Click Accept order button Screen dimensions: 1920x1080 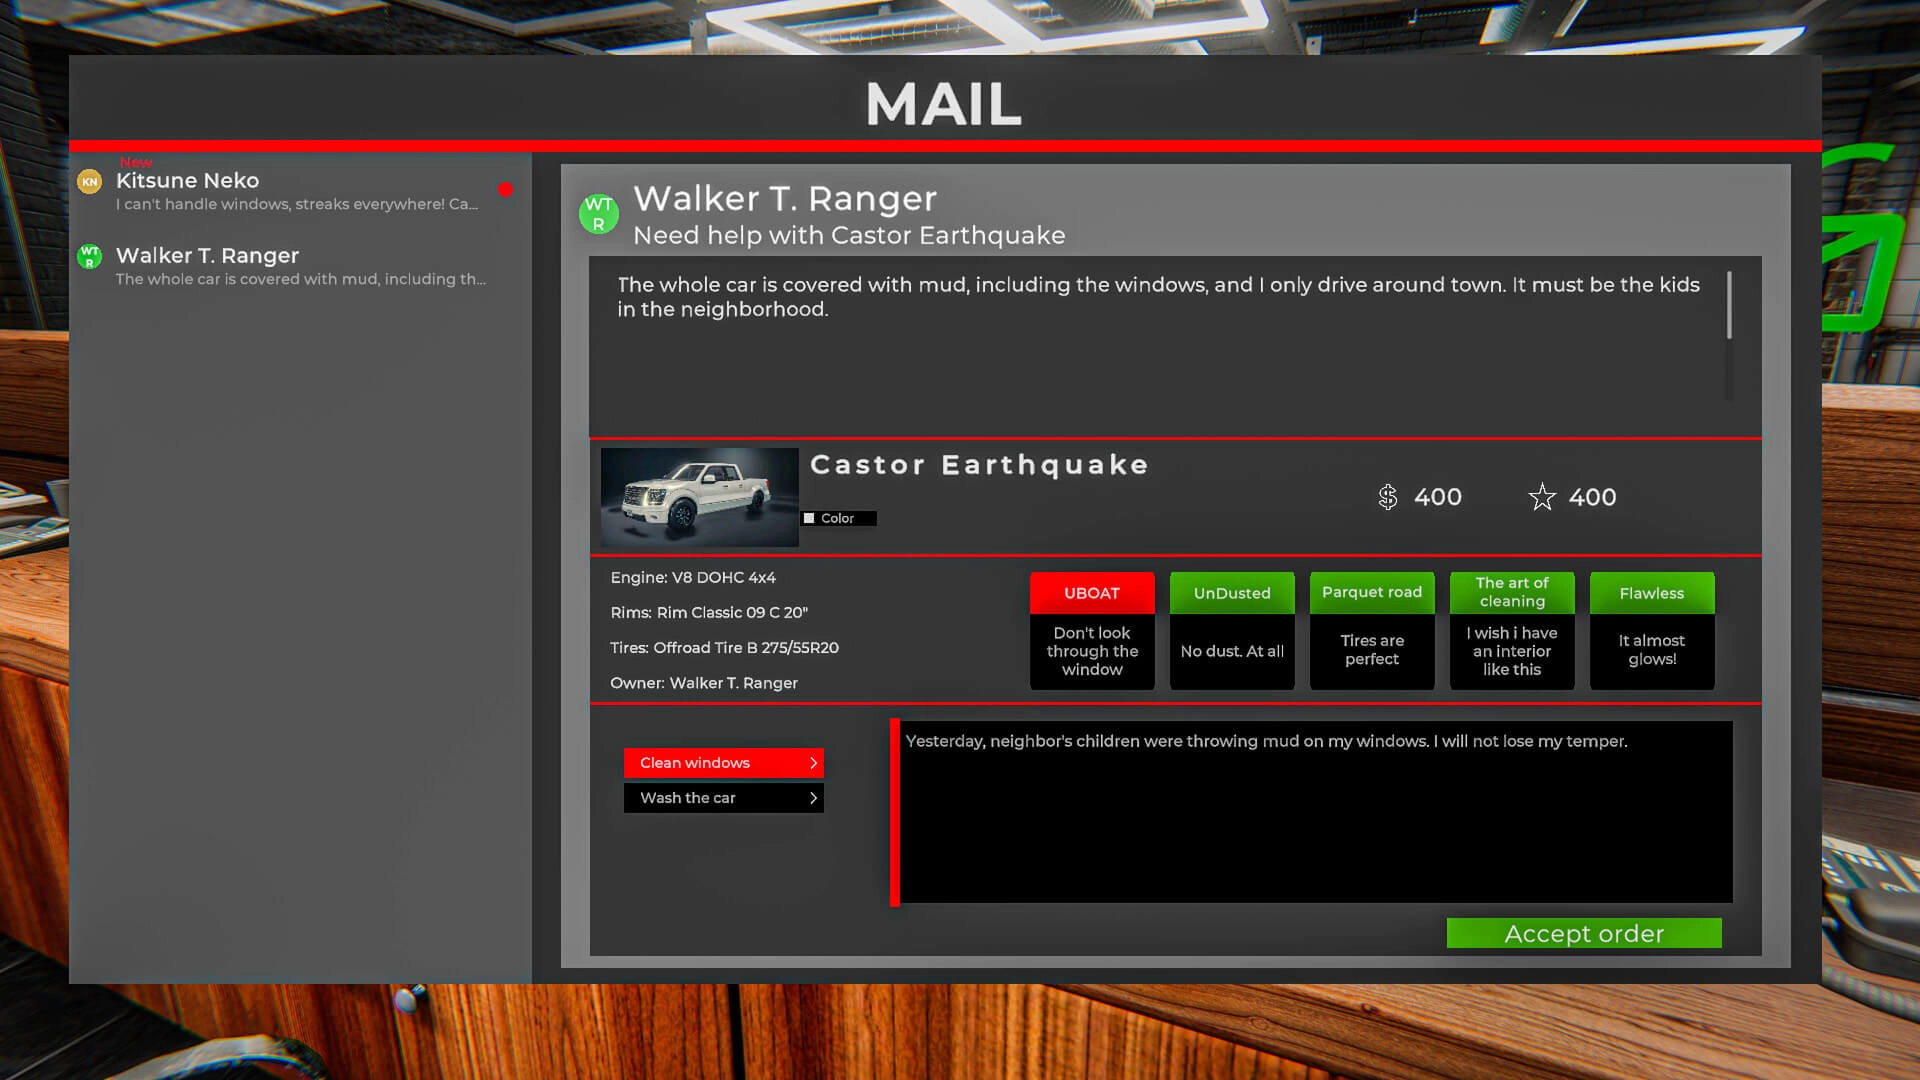point(1584,932)
